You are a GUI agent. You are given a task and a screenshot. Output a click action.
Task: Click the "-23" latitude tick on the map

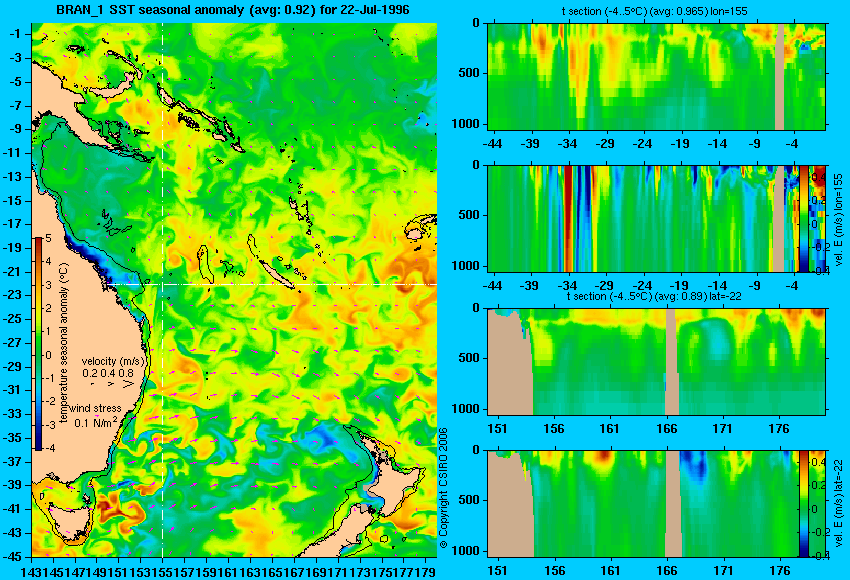14,295
